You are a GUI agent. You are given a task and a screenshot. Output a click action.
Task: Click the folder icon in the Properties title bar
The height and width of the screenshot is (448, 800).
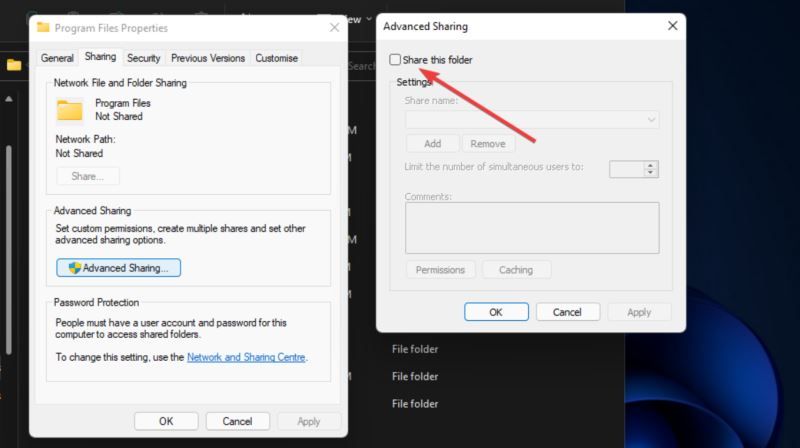click(43, 28)
